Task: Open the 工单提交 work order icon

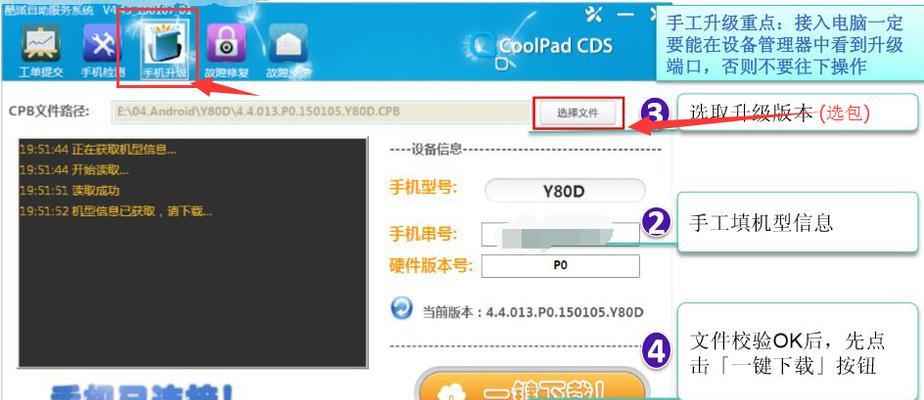Action: pos(41,51)
